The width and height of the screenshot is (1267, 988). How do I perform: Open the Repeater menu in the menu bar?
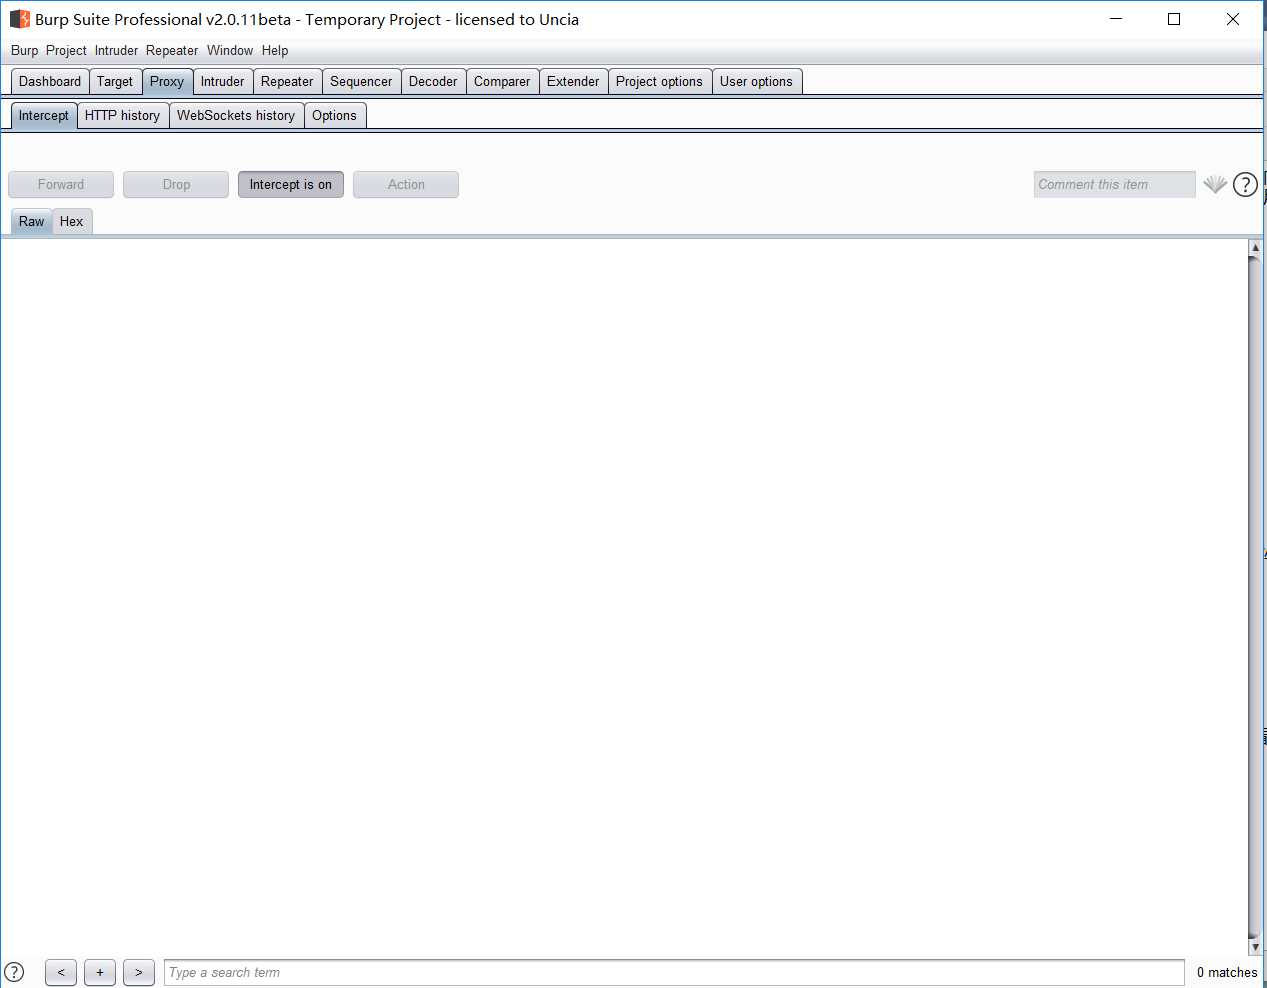(172, 50)
